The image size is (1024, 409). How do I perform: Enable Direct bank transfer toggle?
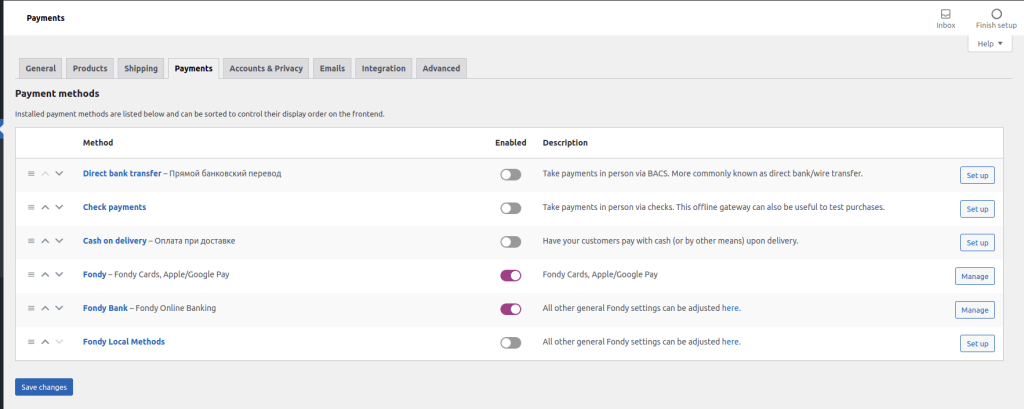pos(510,174)
